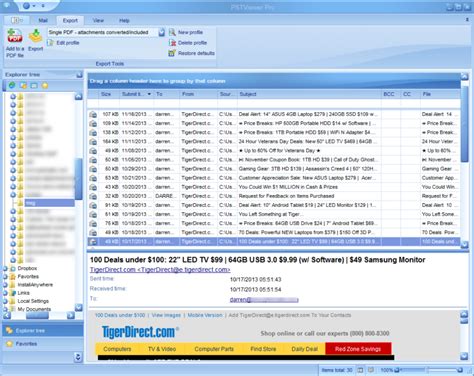The image size is (474, 376).
Task: Click the Edit profile option
Action: coord(63,43)
